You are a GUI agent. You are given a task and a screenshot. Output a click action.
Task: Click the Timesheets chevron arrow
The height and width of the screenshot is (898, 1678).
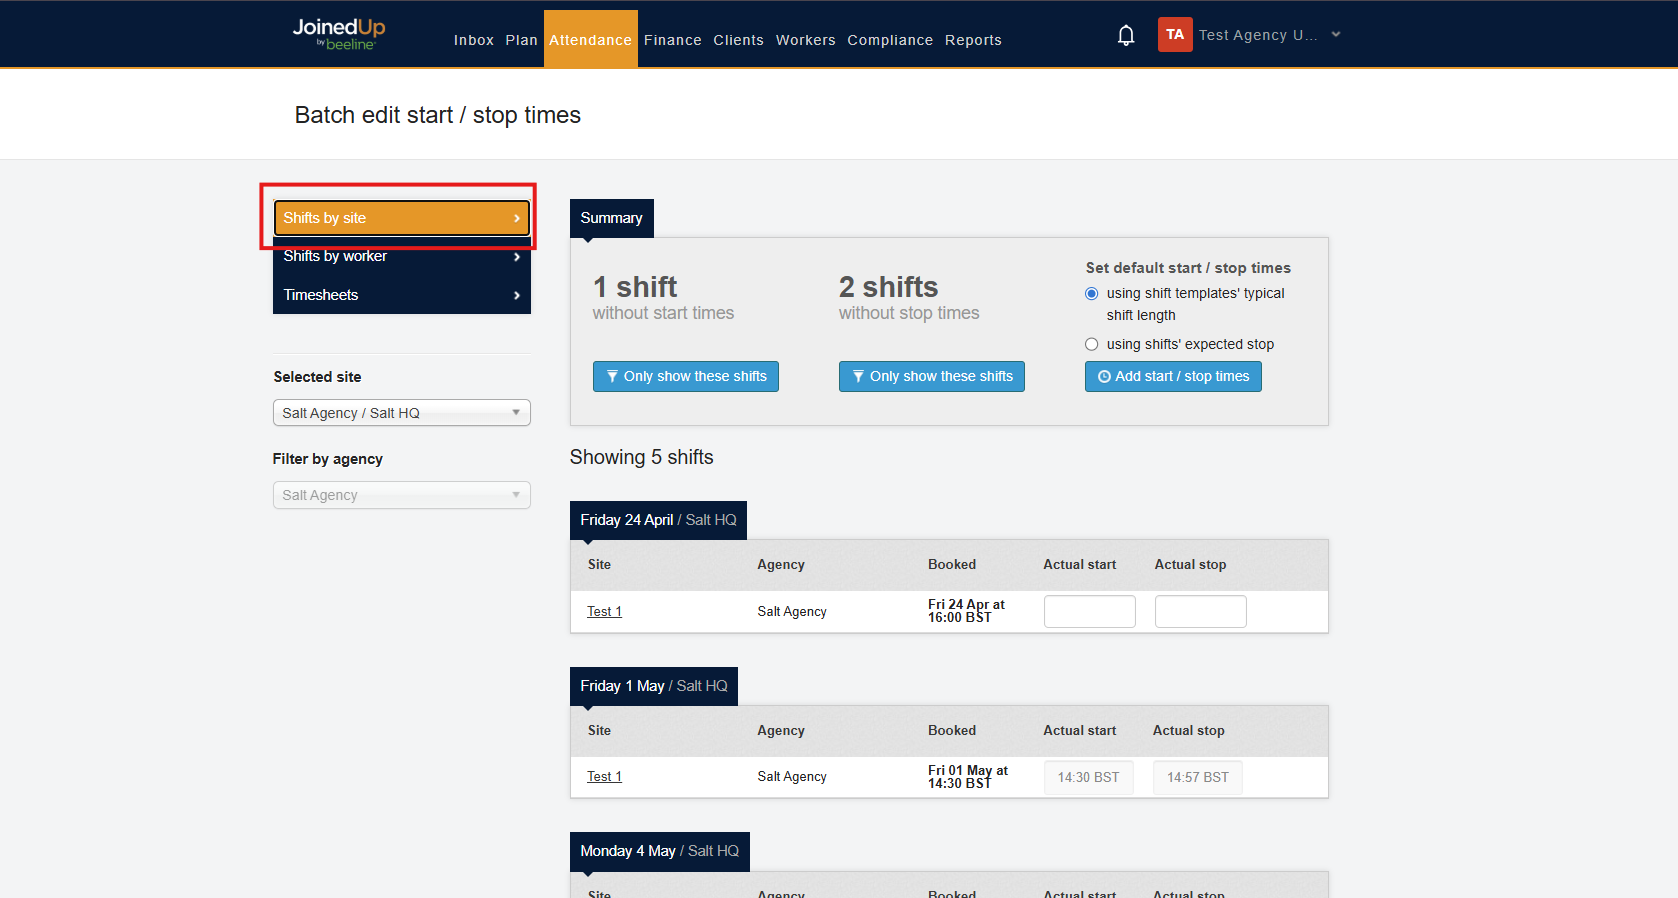(x=517, y=295)
